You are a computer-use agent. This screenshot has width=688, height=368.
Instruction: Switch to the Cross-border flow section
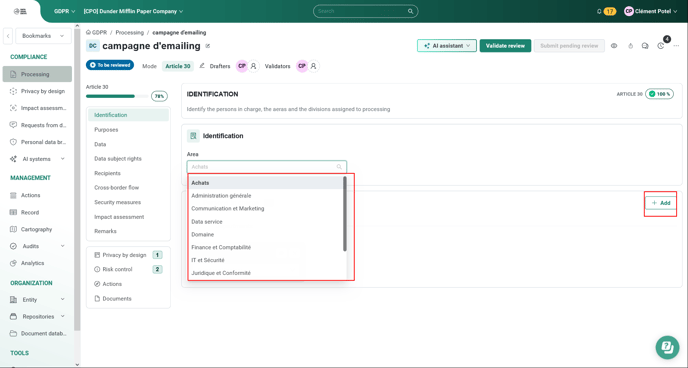pyautogui.click(x=128, y=188)
